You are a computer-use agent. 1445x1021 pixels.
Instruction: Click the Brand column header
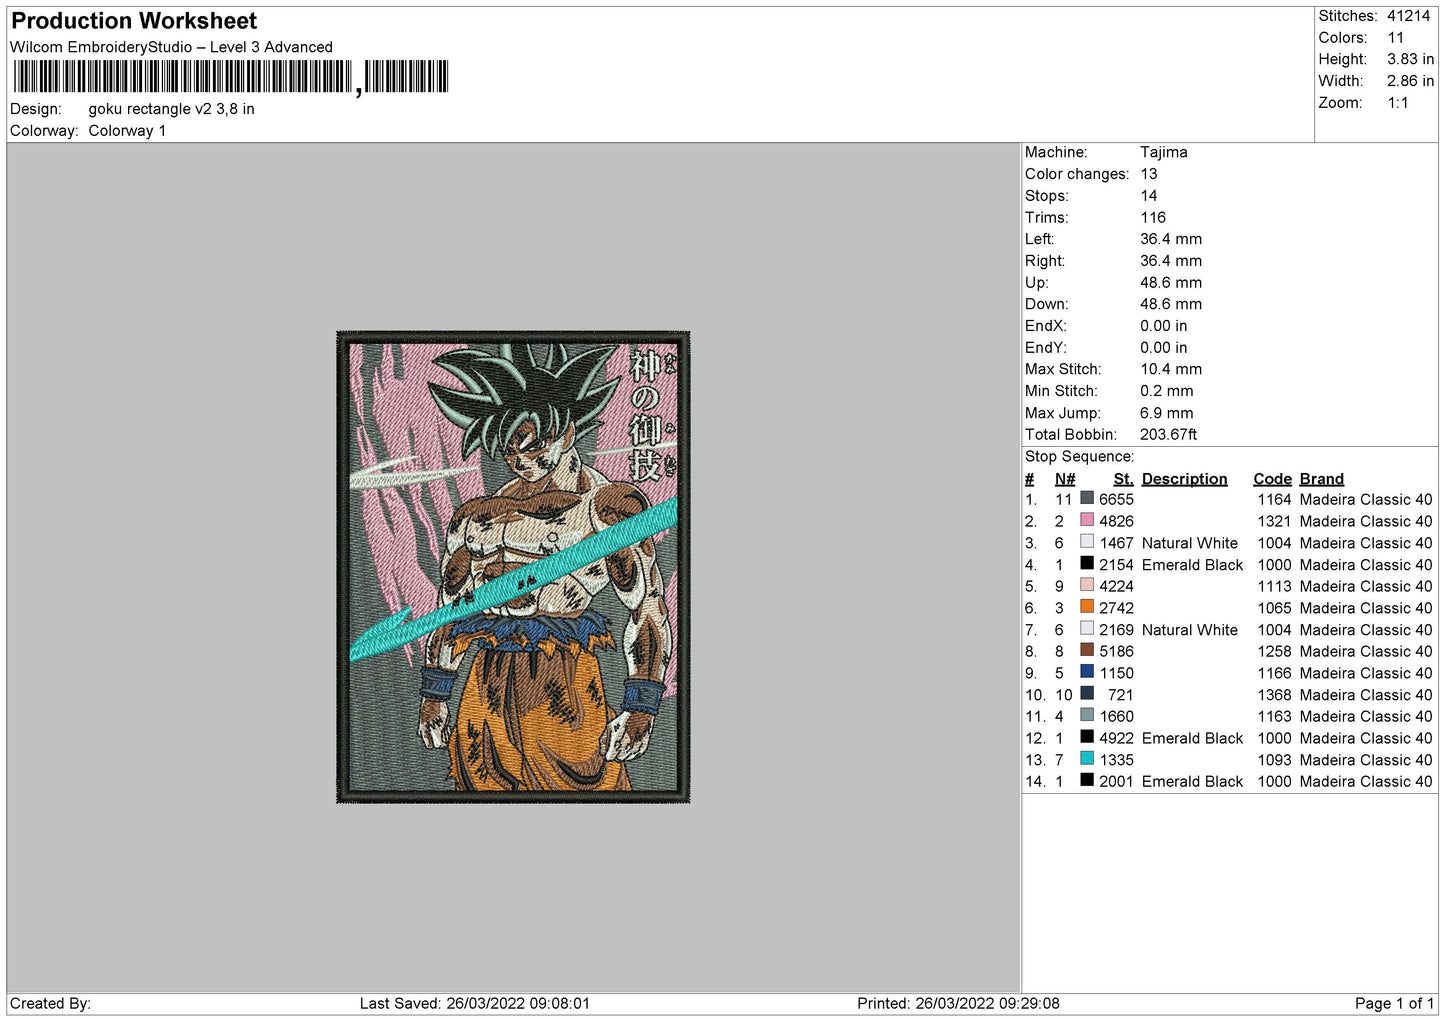tap(1321, 479)
